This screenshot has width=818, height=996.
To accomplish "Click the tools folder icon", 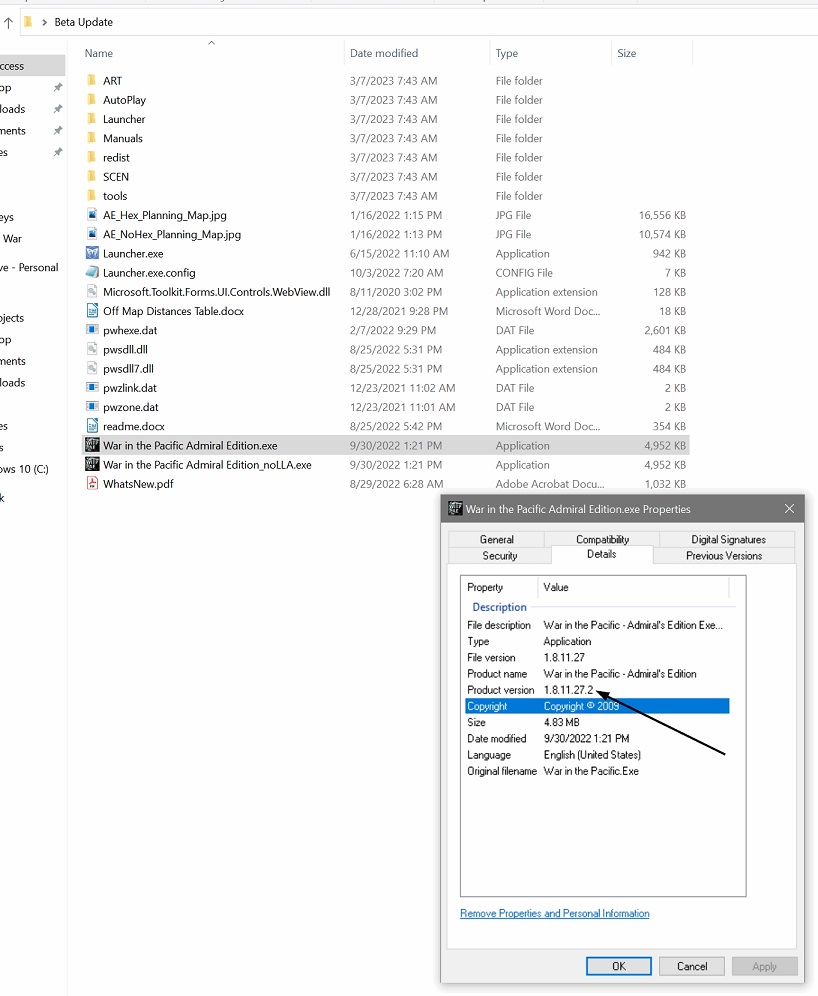I will [92, 196].
